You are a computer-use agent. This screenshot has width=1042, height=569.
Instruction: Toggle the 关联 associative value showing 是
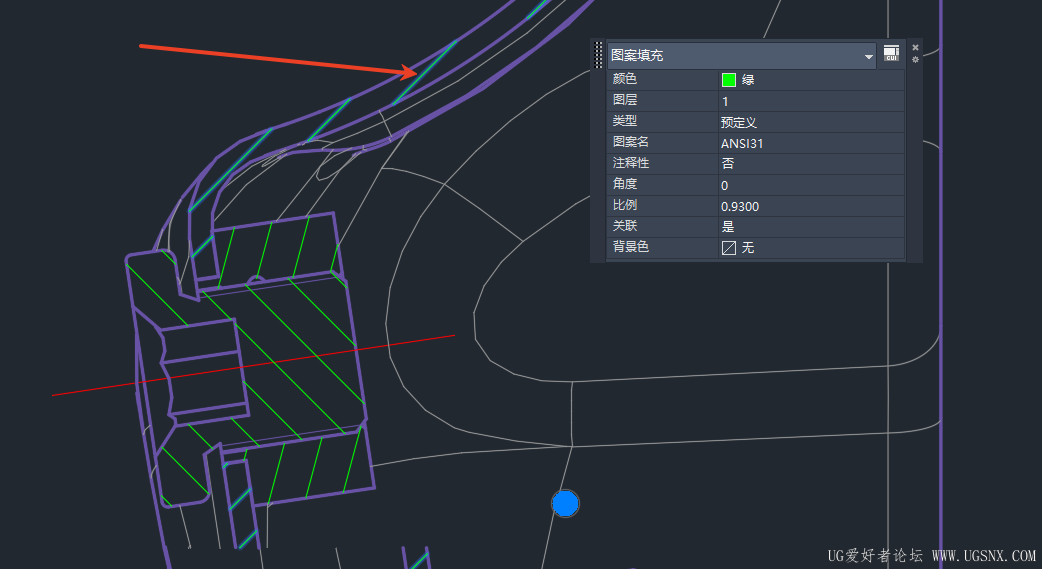coord(811,227)
